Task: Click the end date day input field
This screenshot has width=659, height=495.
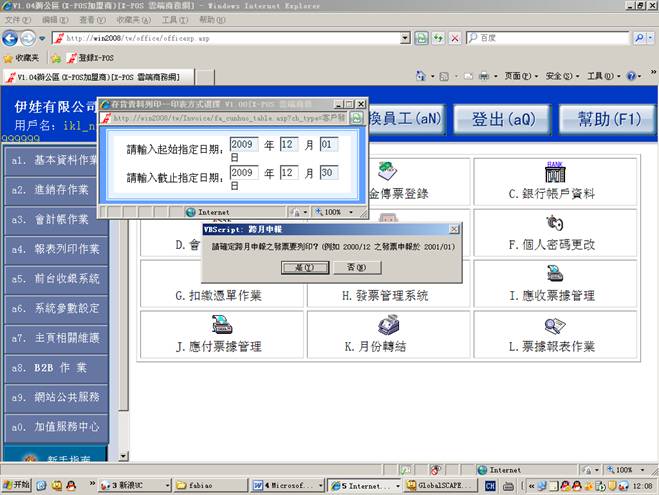Action: point(328,173)
